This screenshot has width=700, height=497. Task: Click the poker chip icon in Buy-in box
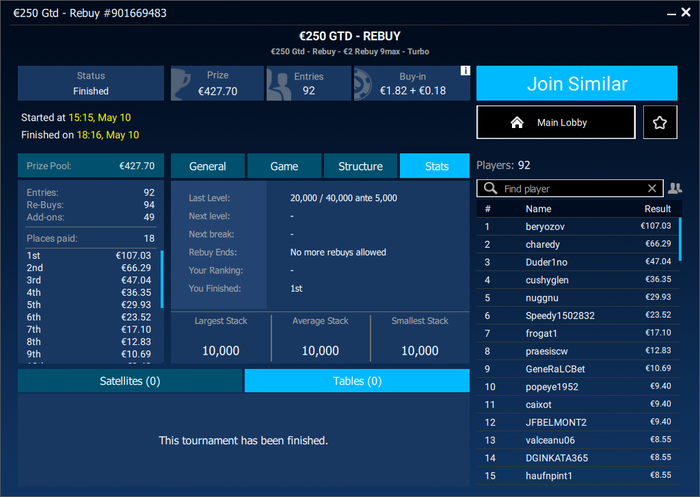362,84
